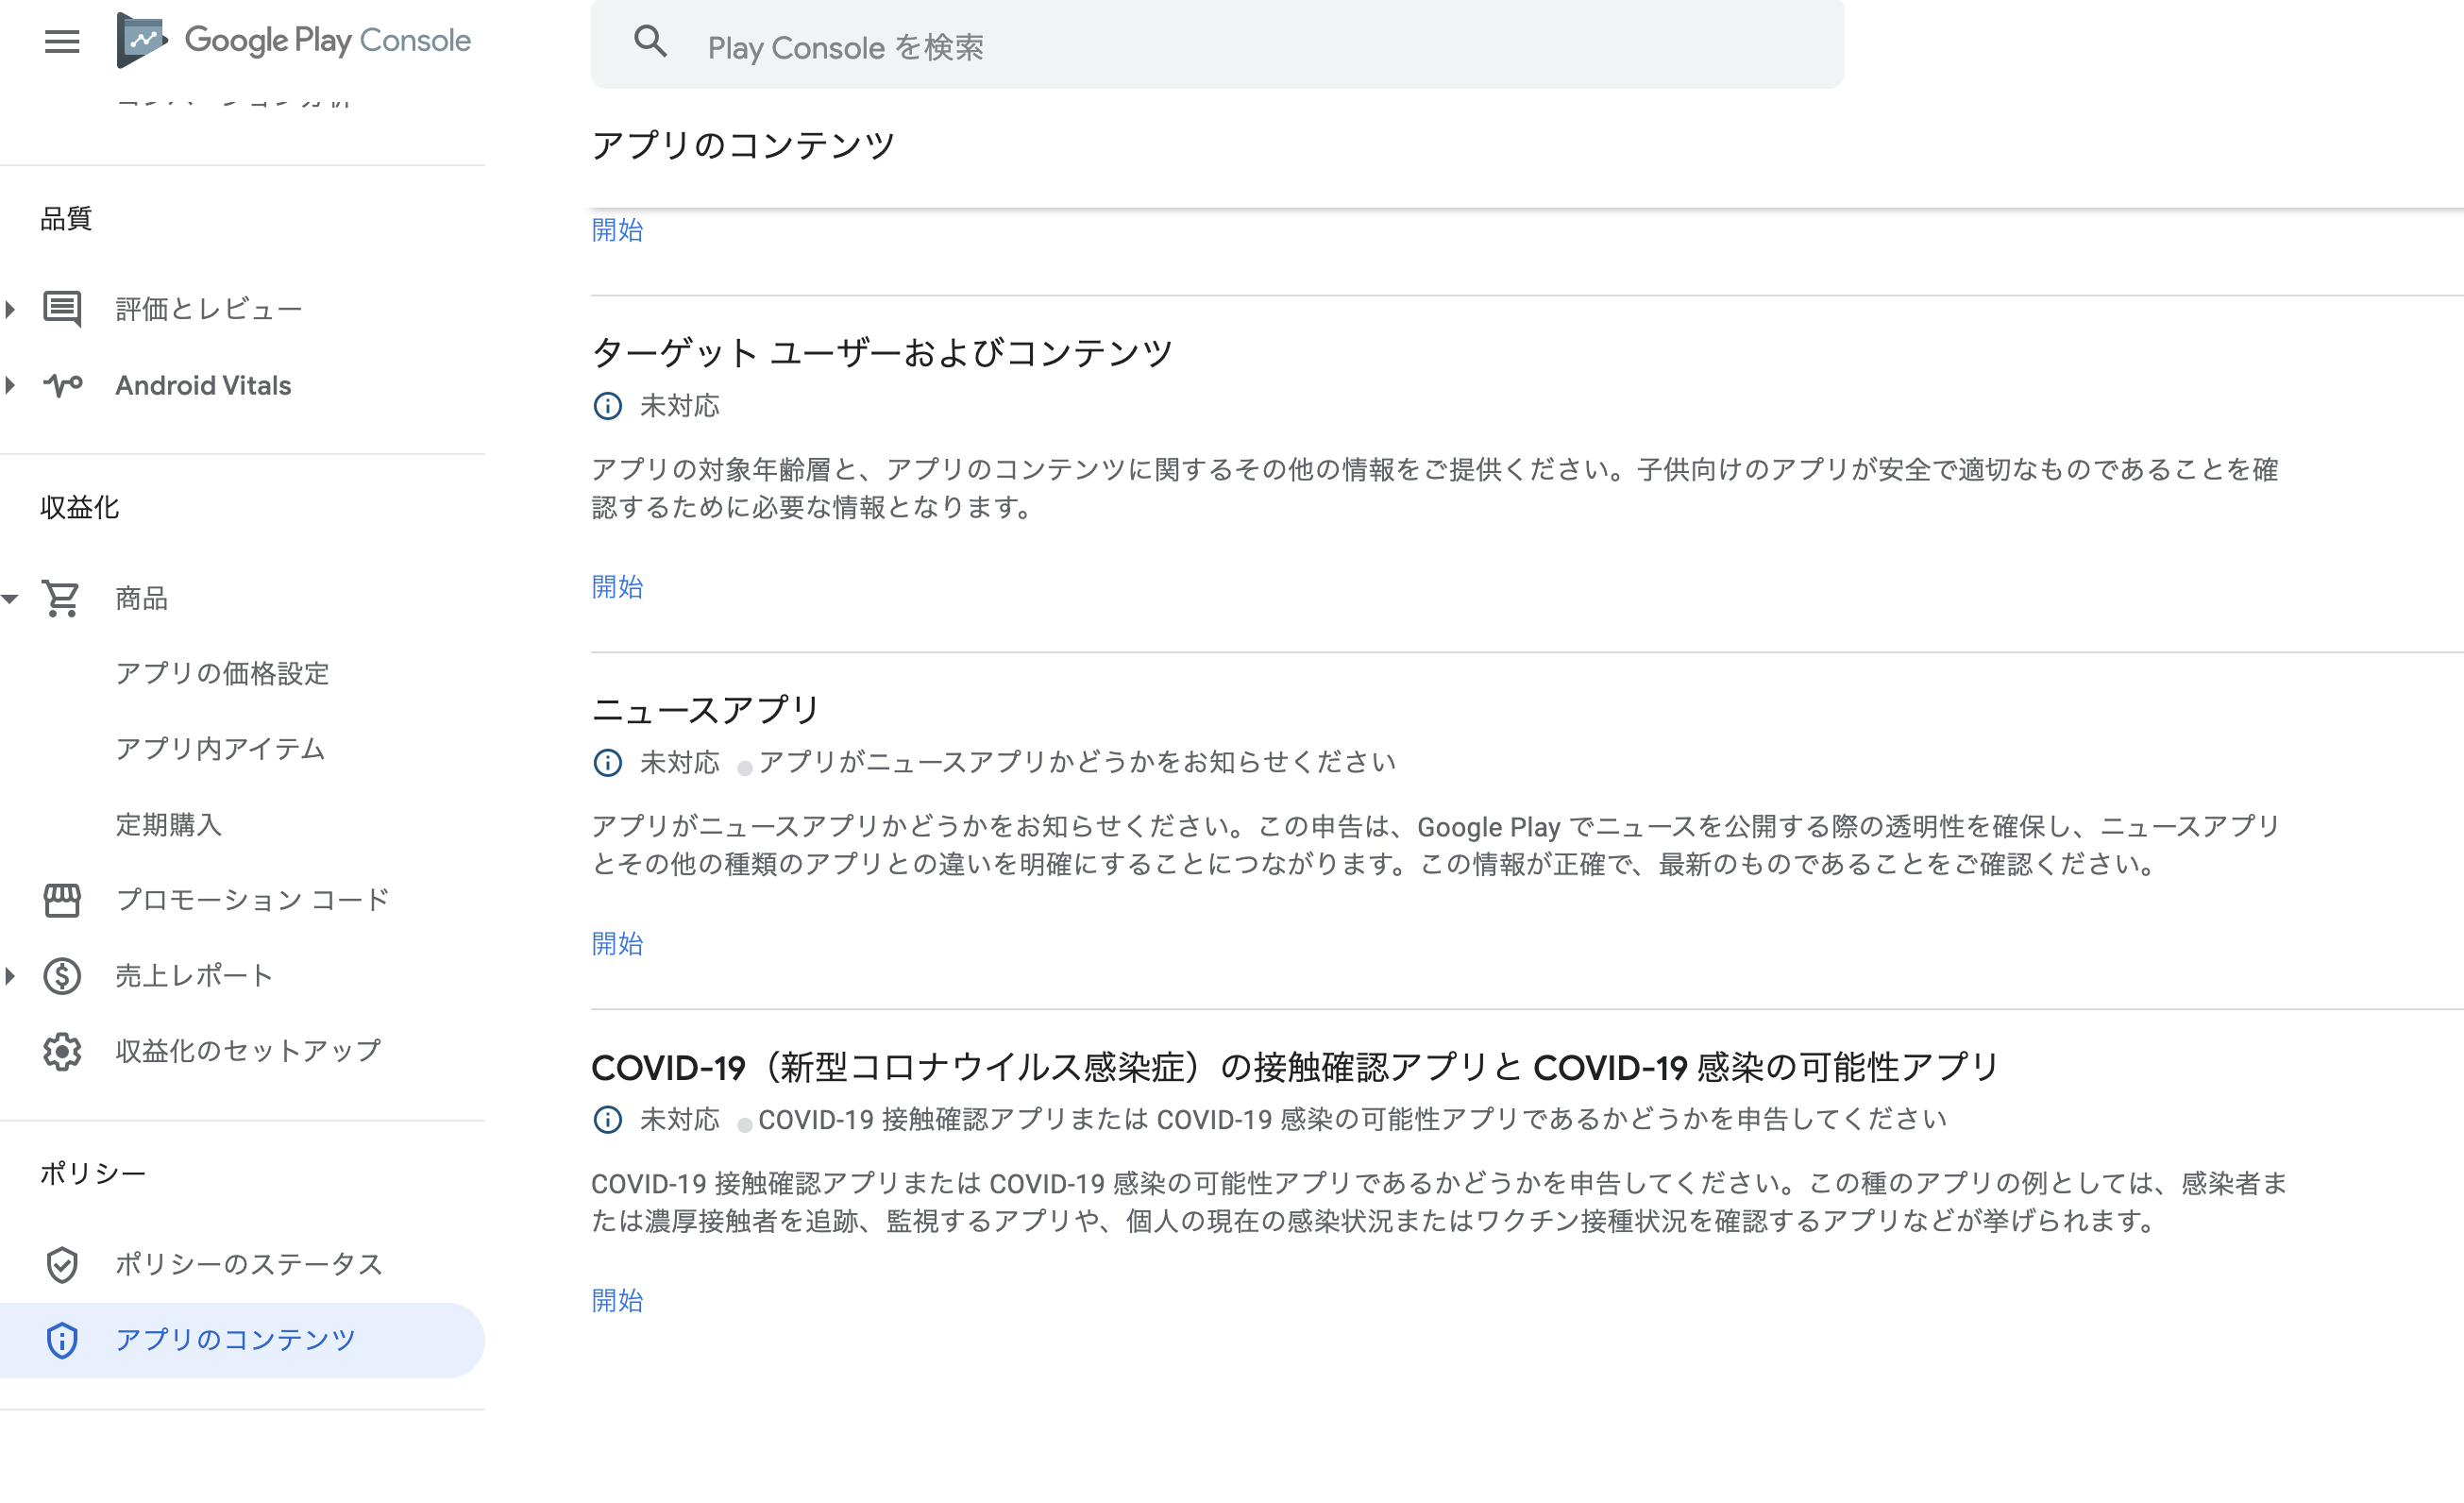Expand the 売上レポート section arrow
This screenshot has width=2464, height=1503.
(10, 976)
